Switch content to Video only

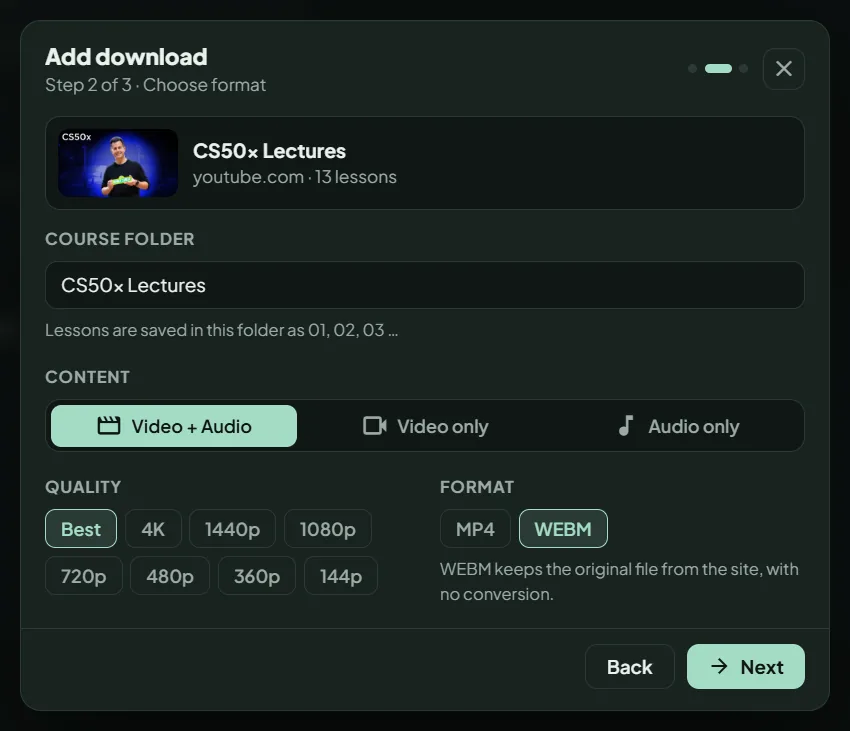pyautogui.click(x=426, y=426)
